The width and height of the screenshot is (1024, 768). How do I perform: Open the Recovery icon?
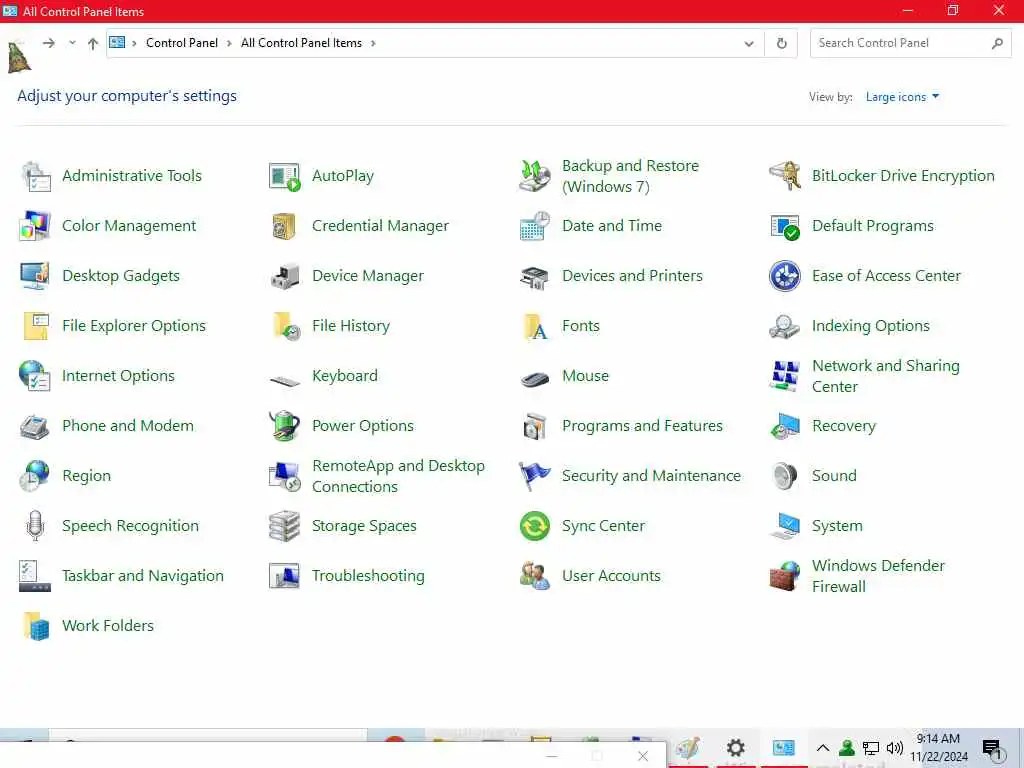[x=785, y=426]
